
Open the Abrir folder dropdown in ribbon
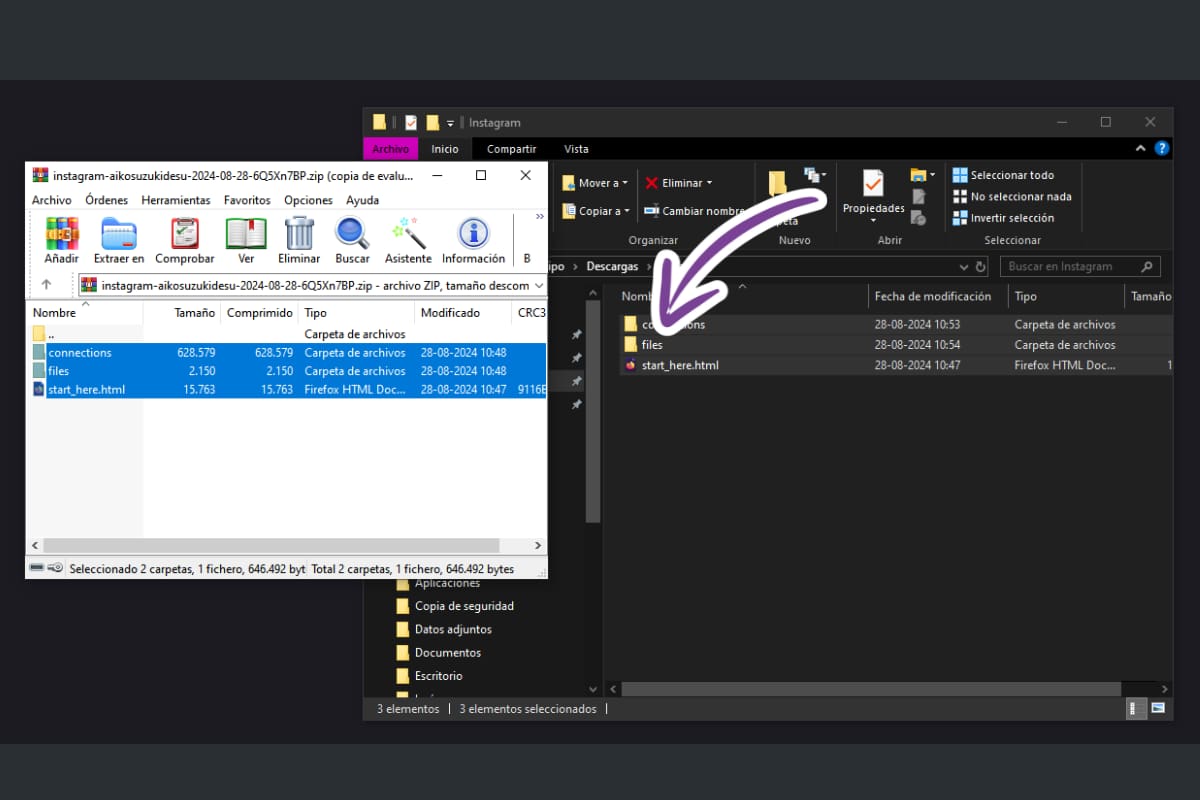click(x=923, y=175)
